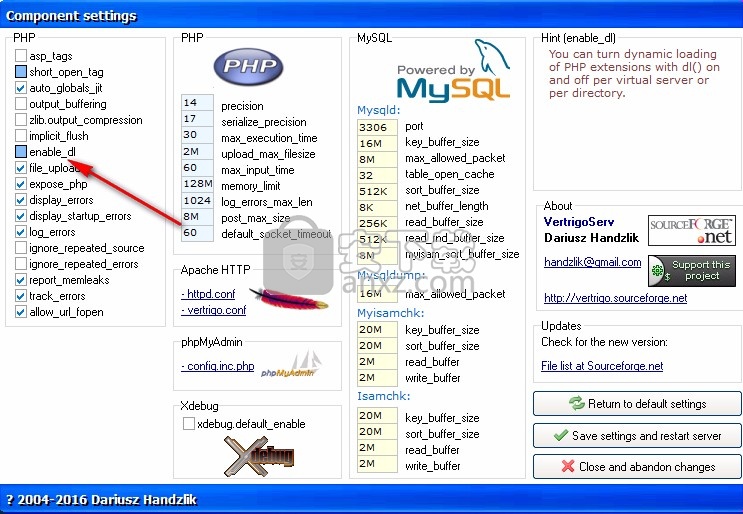This screenshot has width=743, height=514.
Task: Toggle the short_open_tag checkbox
Action: (x=20, y=72)
